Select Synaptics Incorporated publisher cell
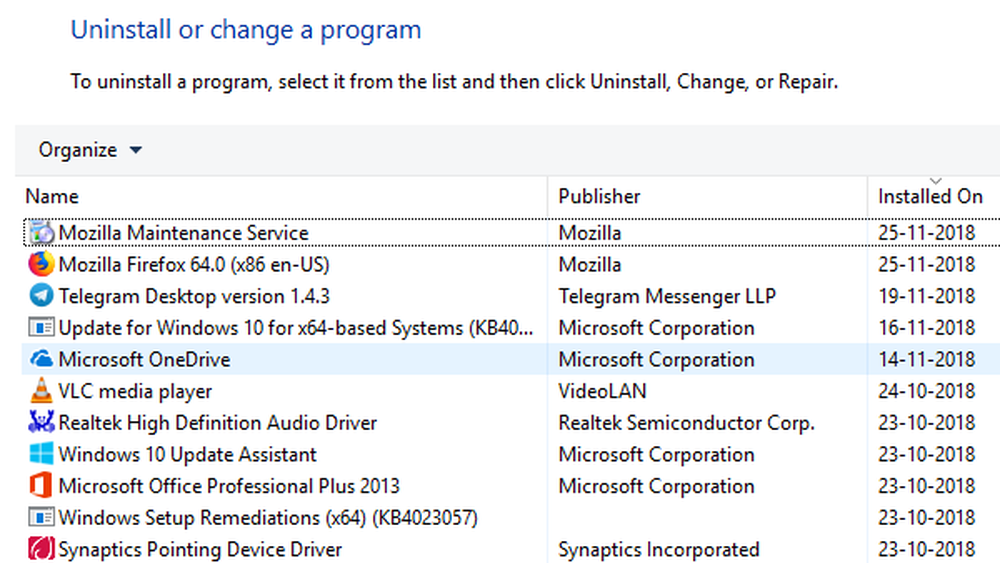1000x563 pixels. [x=658, y=549]
